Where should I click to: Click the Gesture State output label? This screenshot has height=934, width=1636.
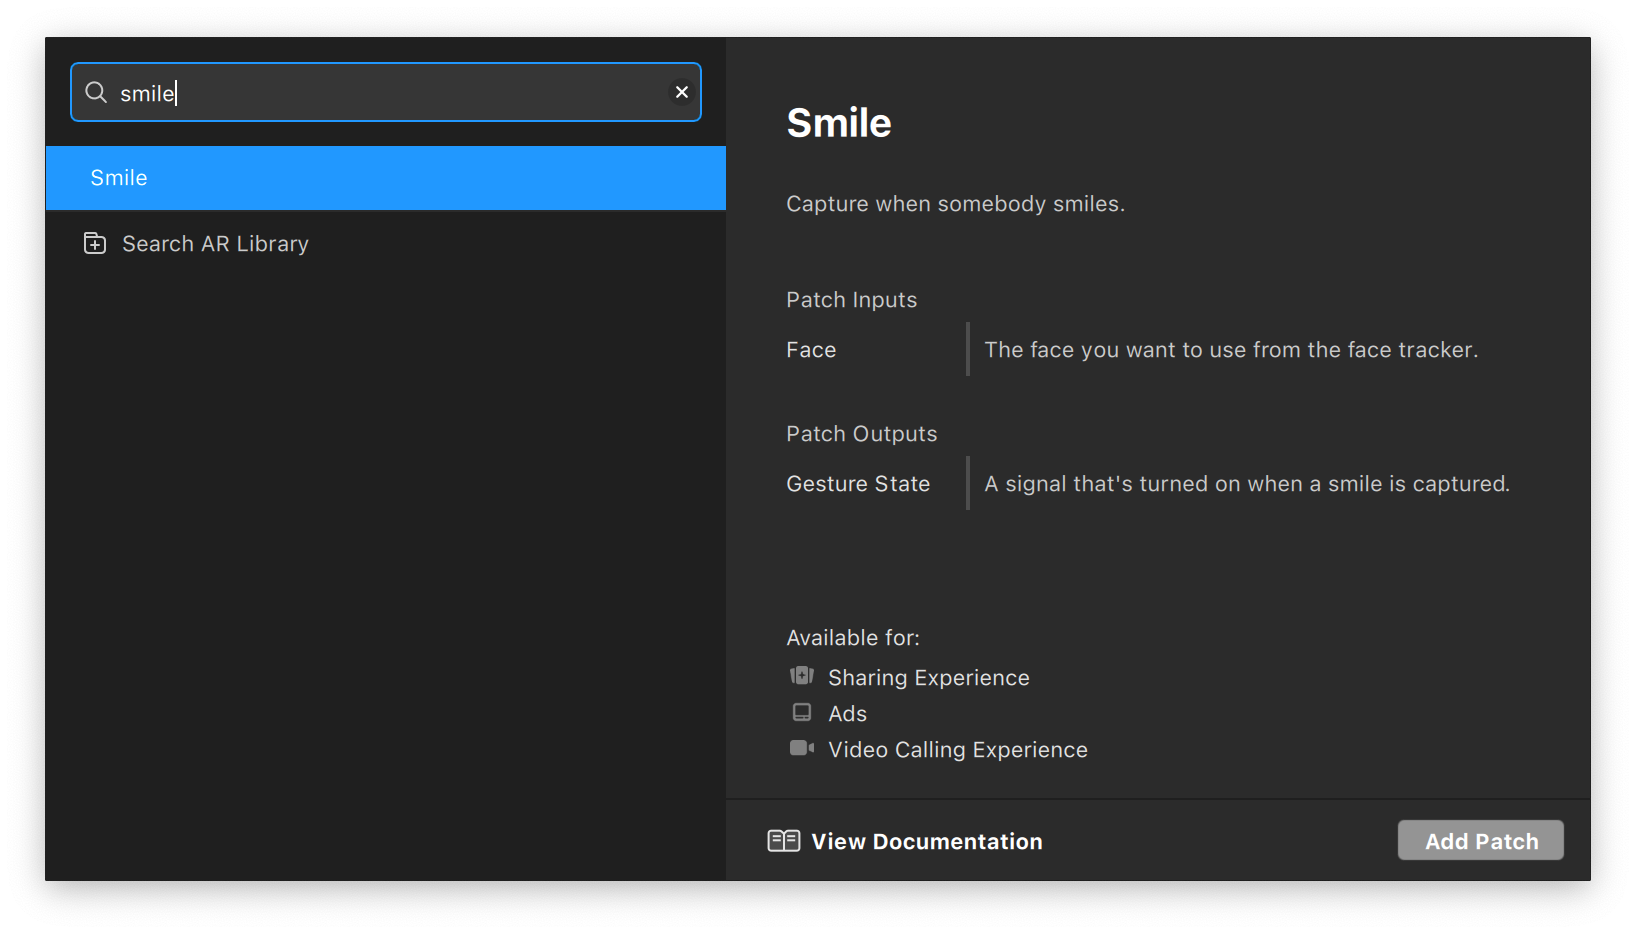(858, 484)
